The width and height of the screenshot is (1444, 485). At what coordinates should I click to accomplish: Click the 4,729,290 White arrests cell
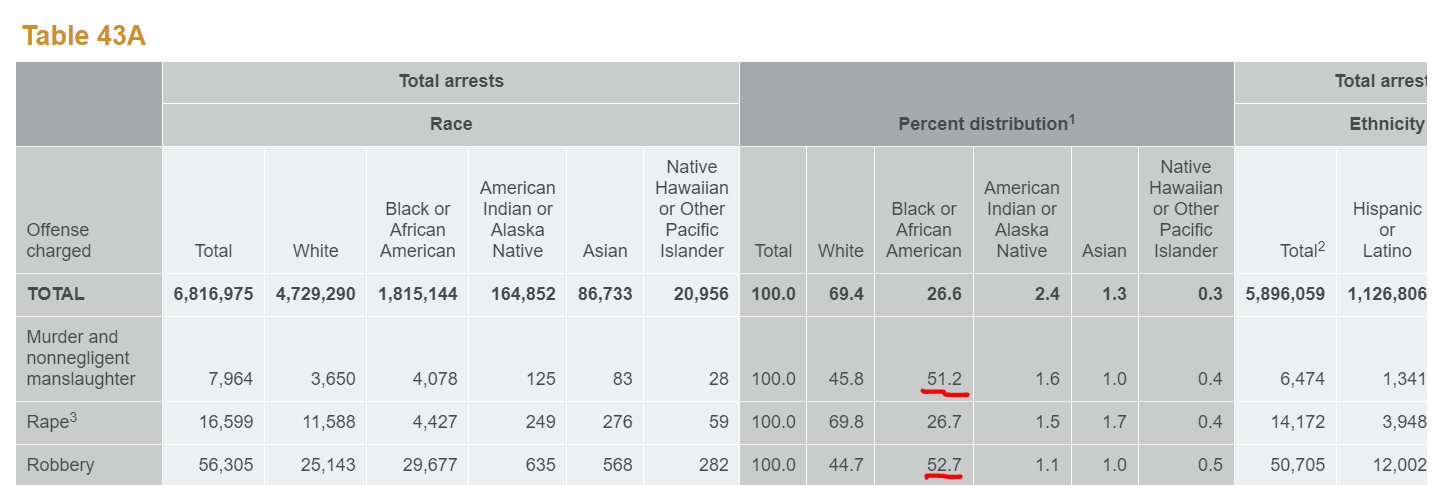tap(315, 294)
